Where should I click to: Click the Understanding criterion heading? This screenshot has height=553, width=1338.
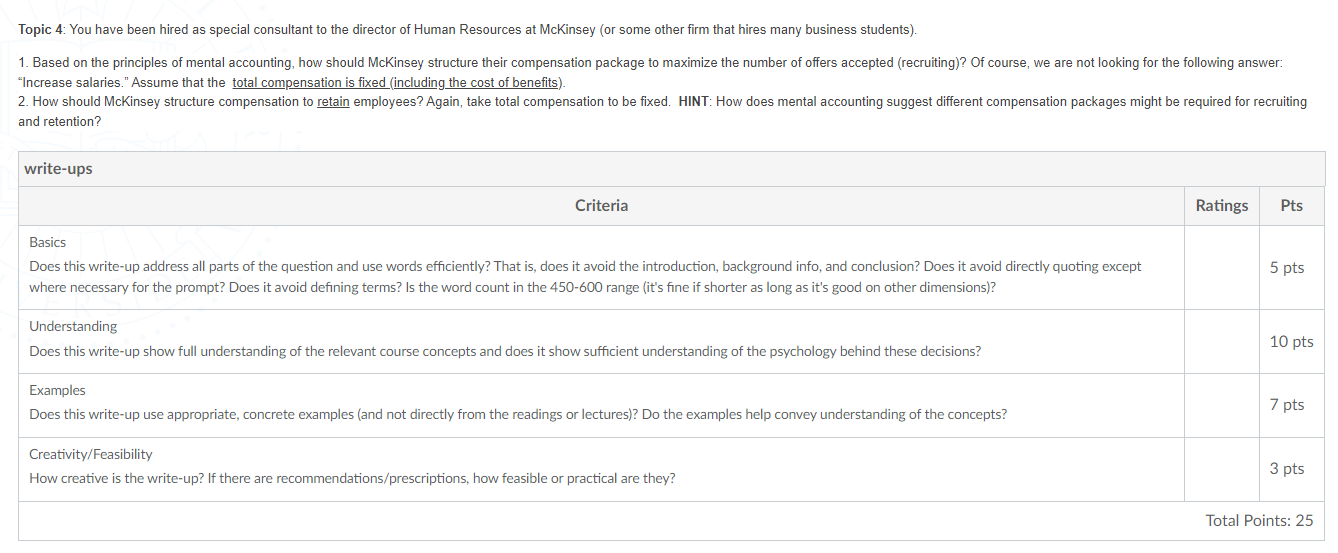tap(73, 326)
